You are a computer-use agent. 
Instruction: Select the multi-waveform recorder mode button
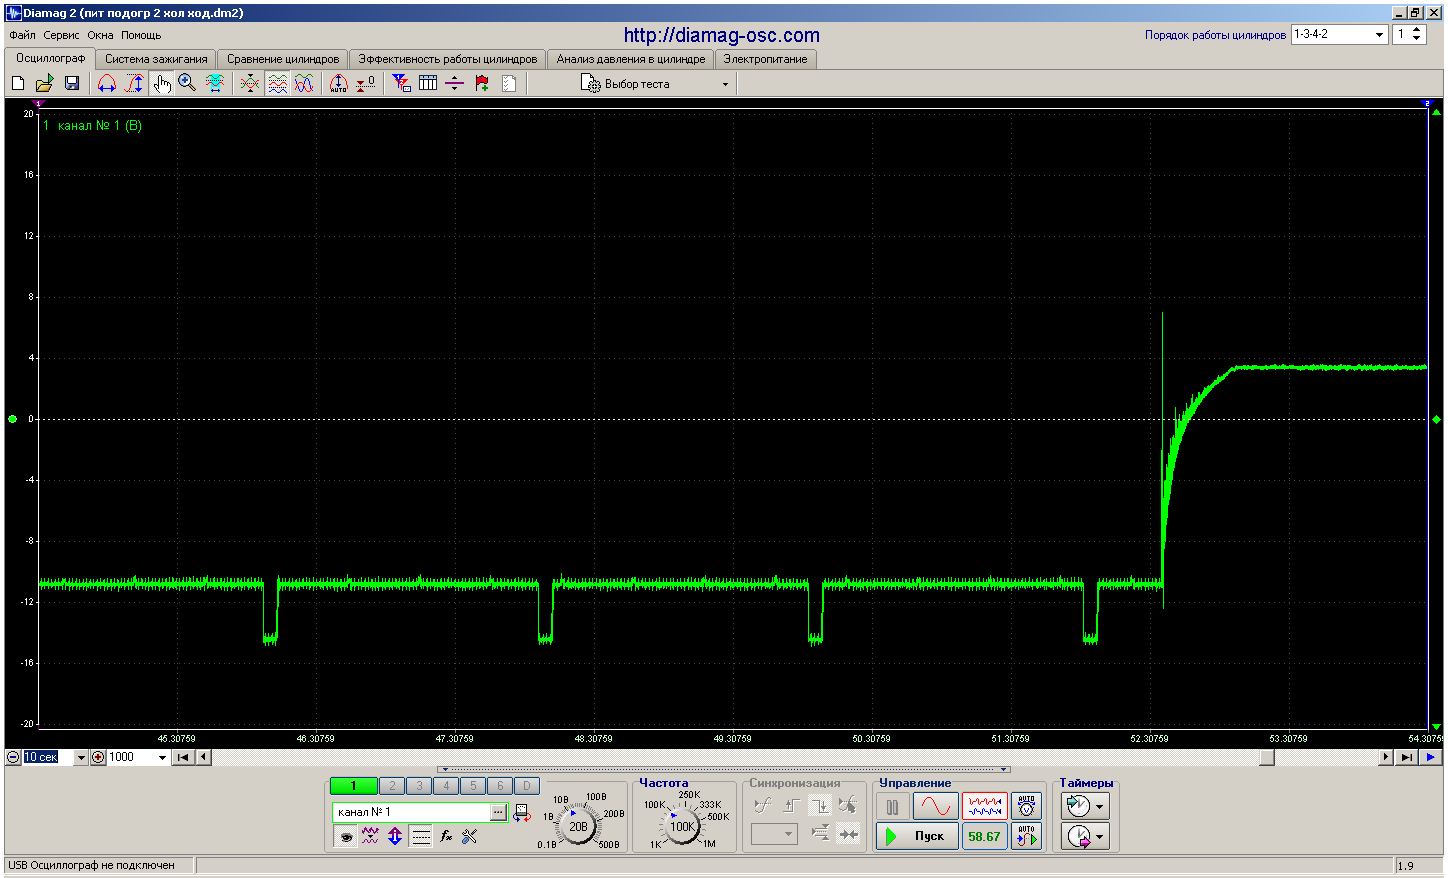[984, 806]
